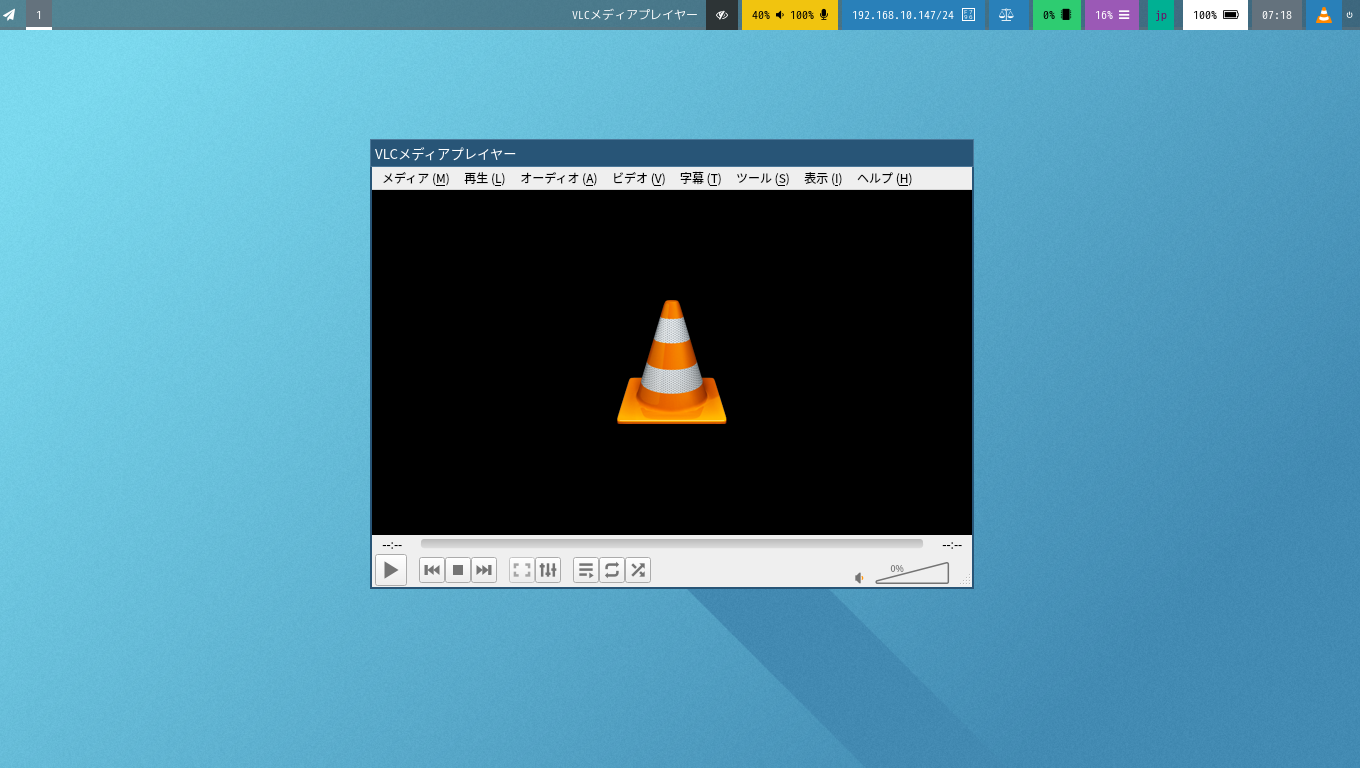Enable random shuffle playback
The height and width of the screenshot is (768, 1360).
pos(638,570)
